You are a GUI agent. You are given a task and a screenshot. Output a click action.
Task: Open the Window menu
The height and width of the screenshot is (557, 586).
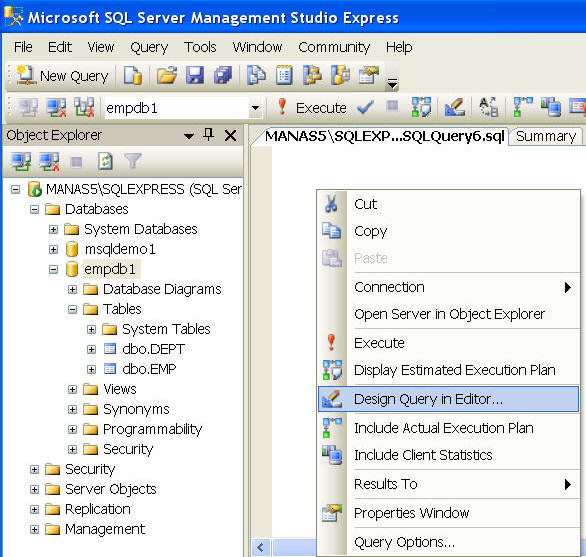pyautogui.click(x=257, y=47)
